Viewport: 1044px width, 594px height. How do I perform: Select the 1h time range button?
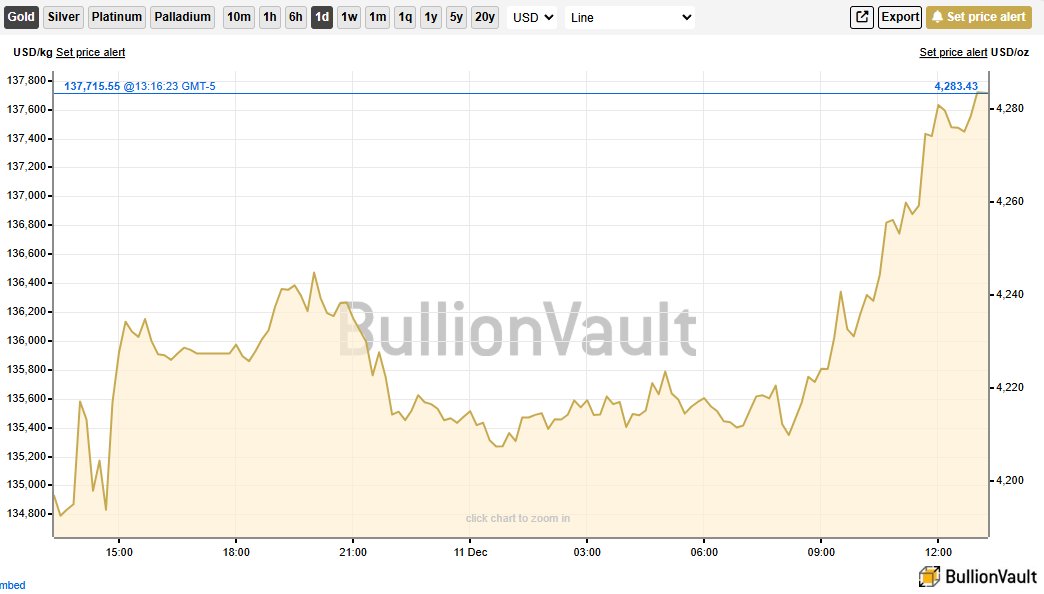point(268,16)
